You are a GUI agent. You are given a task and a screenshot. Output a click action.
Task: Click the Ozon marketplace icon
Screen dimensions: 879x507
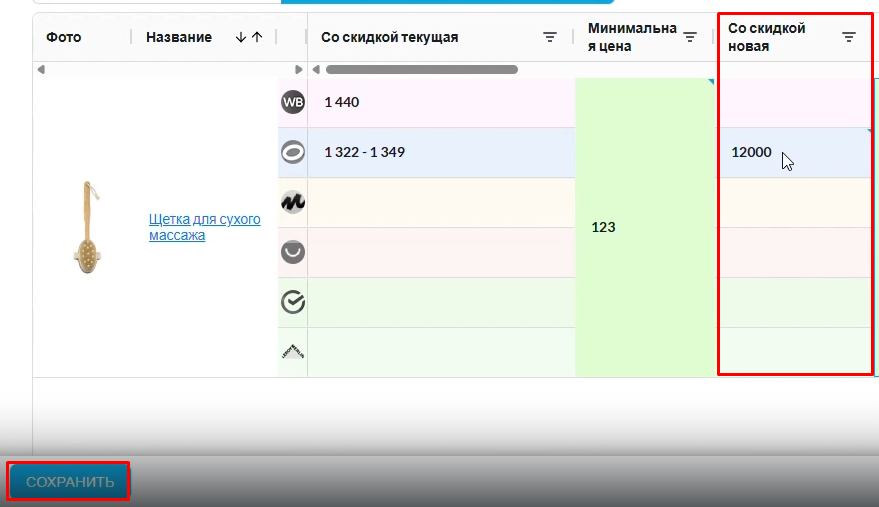pos(292,152)
